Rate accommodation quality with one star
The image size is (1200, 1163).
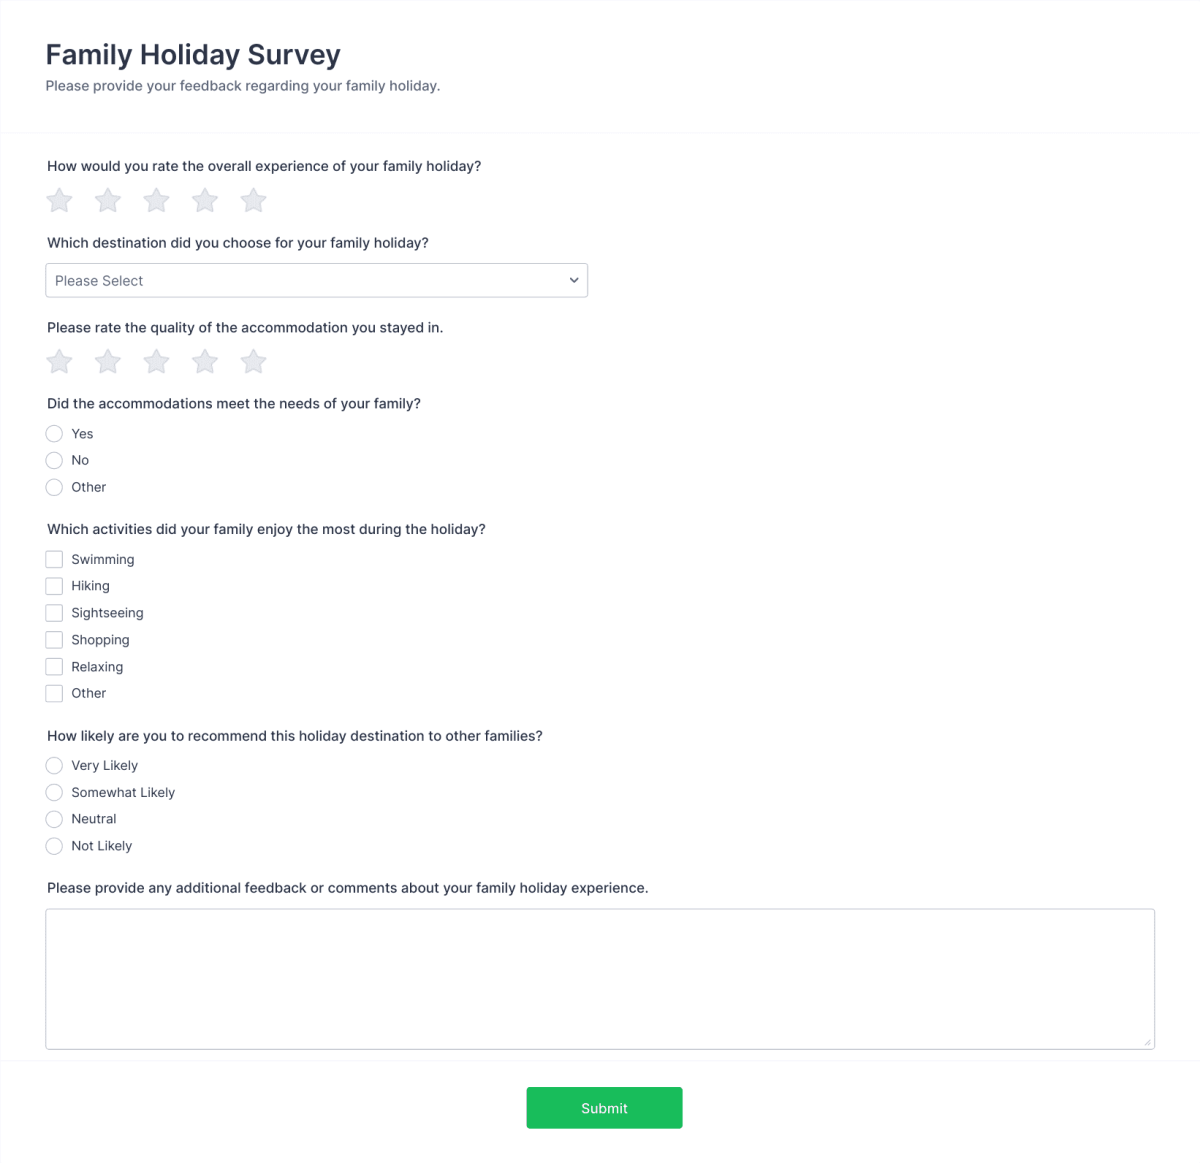point(58,361)
